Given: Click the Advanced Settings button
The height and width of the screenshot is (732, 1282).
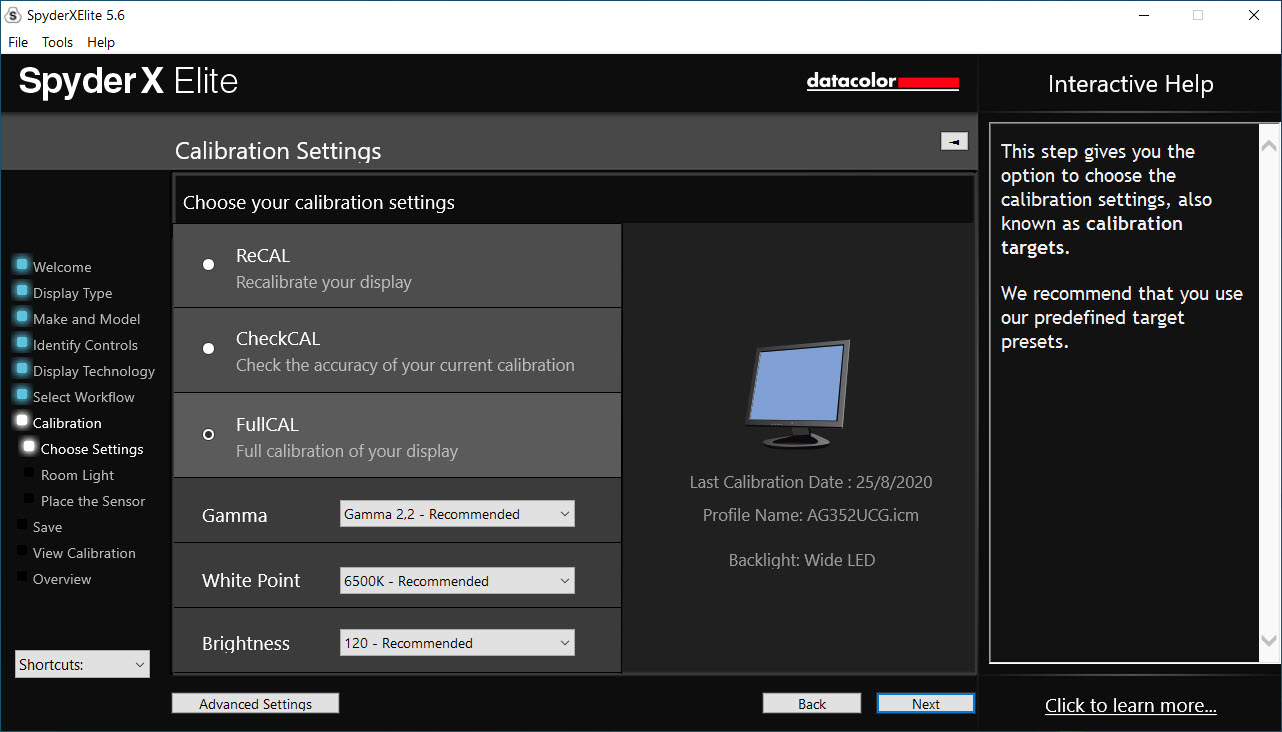Looking at the screenshot, I should pos(255,704).
